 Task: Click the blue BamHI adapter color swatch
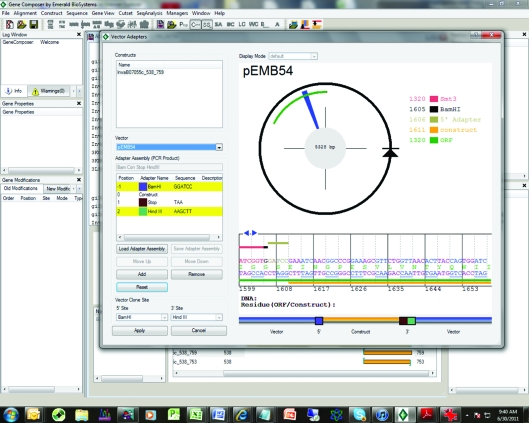[x=143, y=187]
